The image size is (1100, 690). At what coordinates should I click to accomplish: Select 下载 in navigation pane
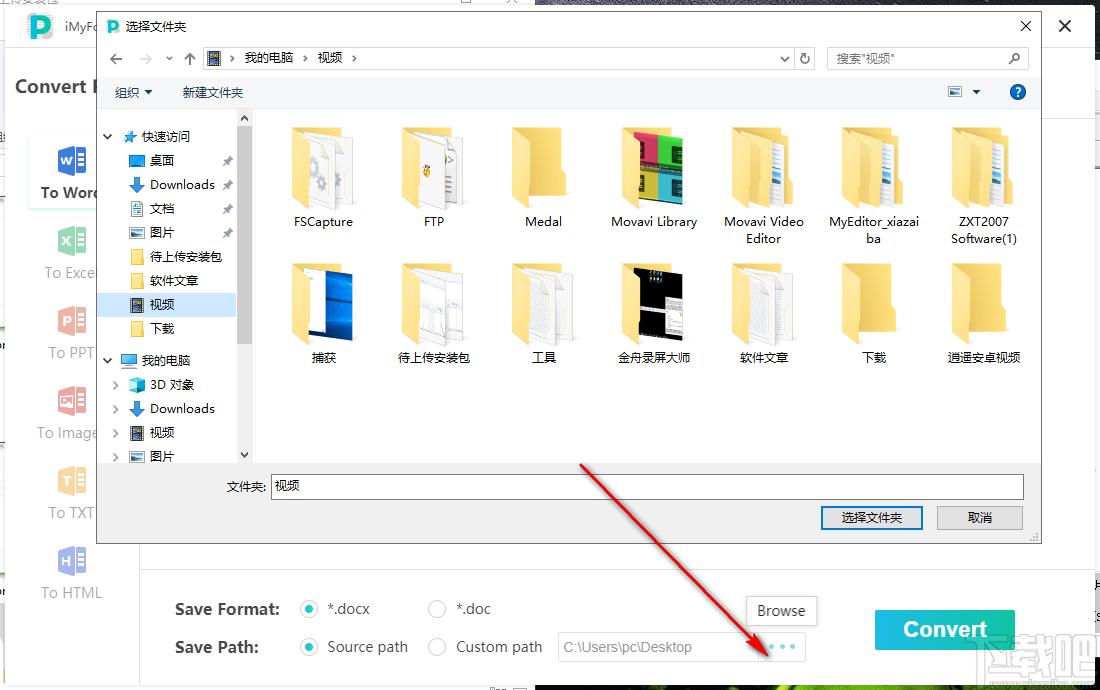162,328
